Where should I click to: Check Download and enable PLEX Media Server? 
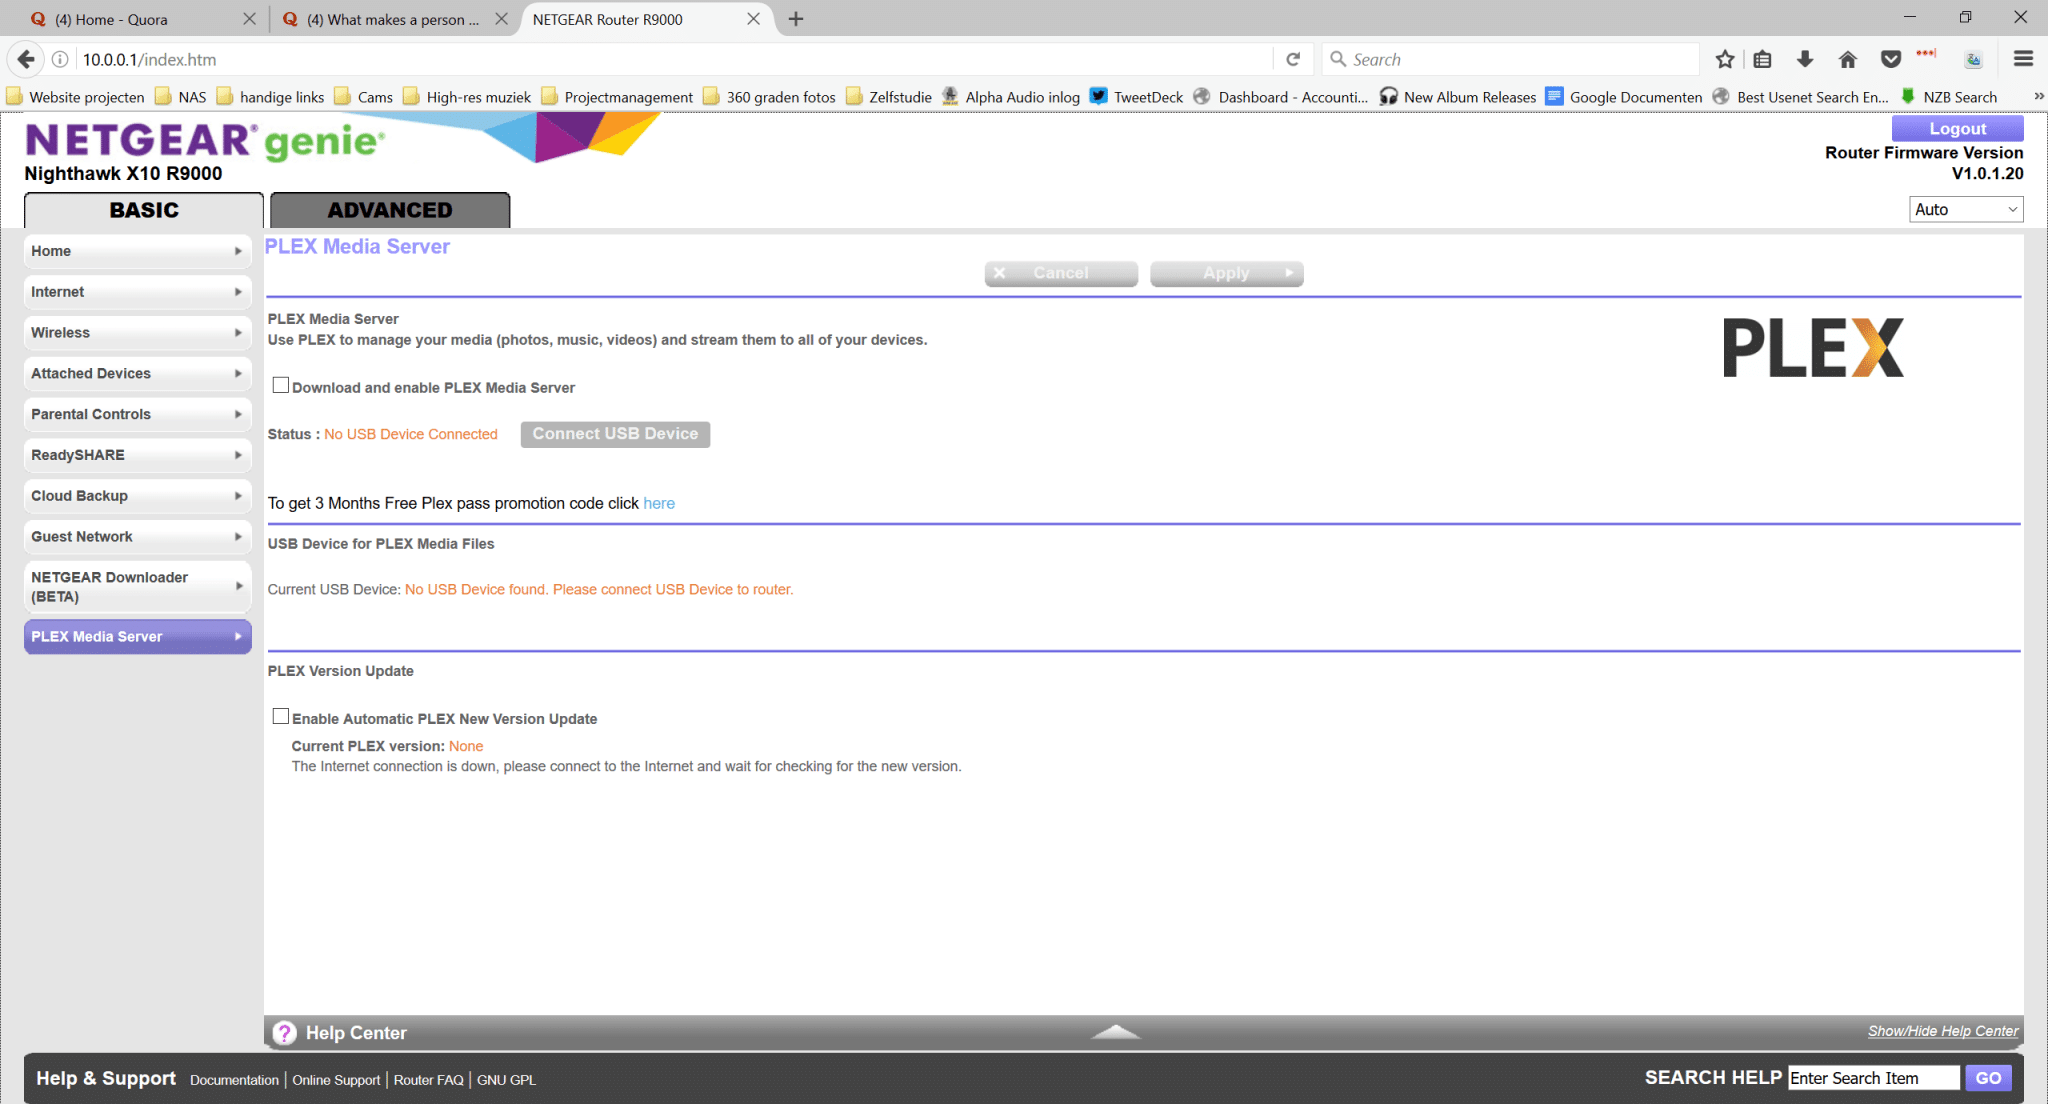pyautogui.click(x=281, y=385)
